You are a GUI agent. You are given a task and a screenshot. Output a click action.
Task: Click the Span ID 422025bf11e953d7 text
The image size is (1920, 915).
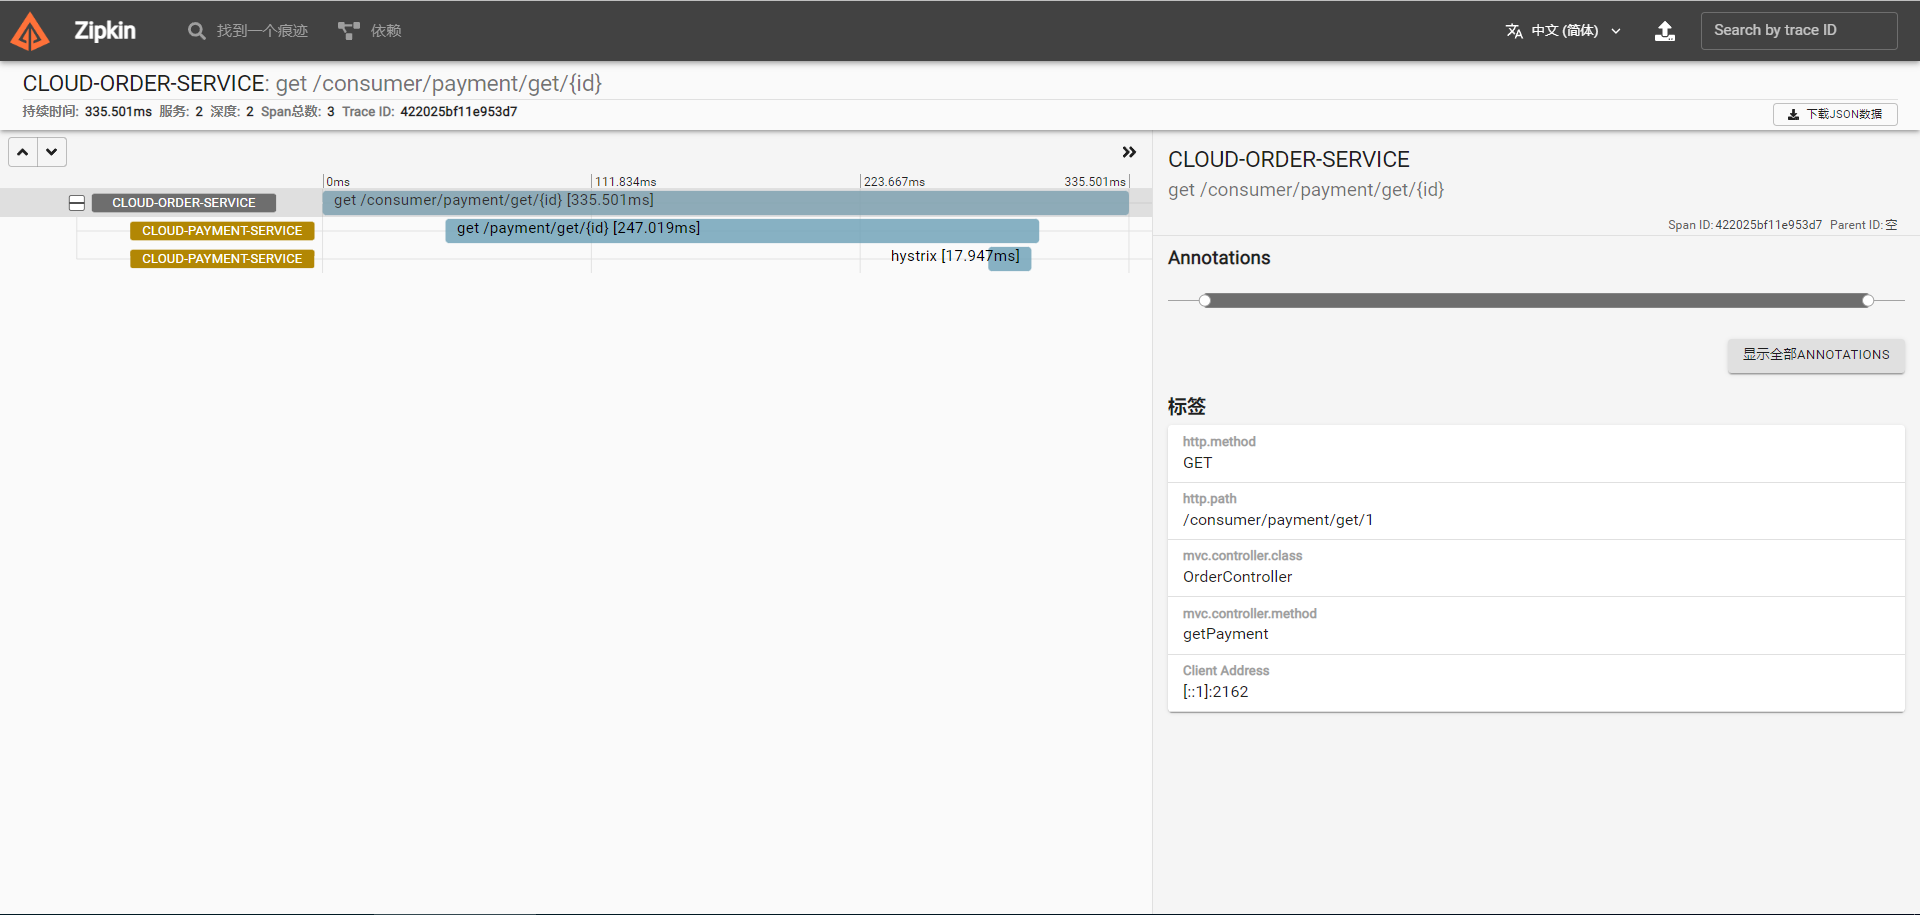coord(1744,225)
